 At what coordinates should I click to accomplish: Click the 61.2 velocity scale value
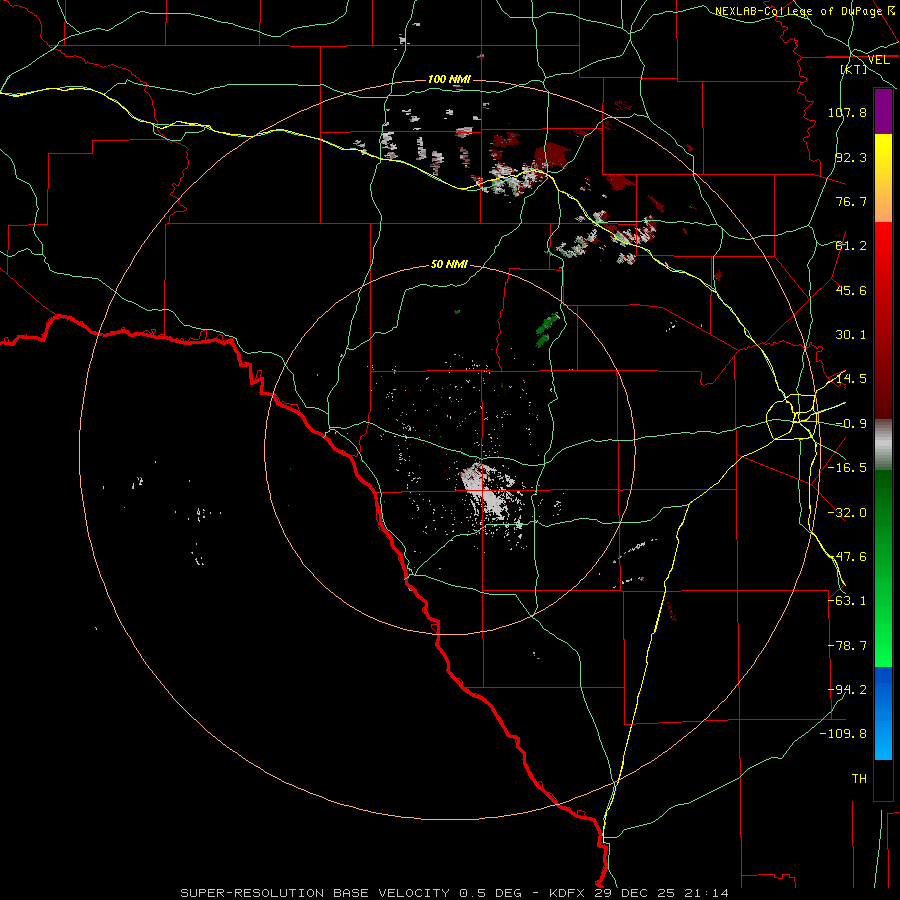[x=851, y=246]
